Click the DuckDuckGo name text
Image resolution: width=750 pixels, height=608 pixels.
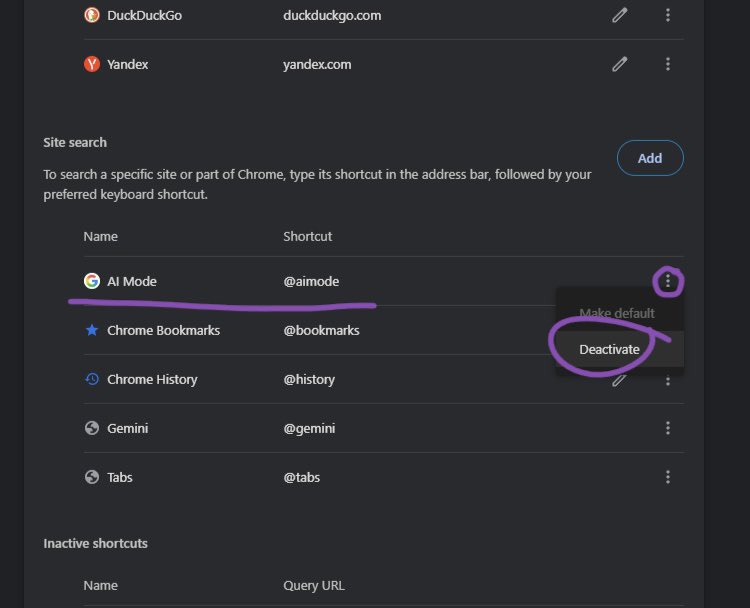[144, 15]
